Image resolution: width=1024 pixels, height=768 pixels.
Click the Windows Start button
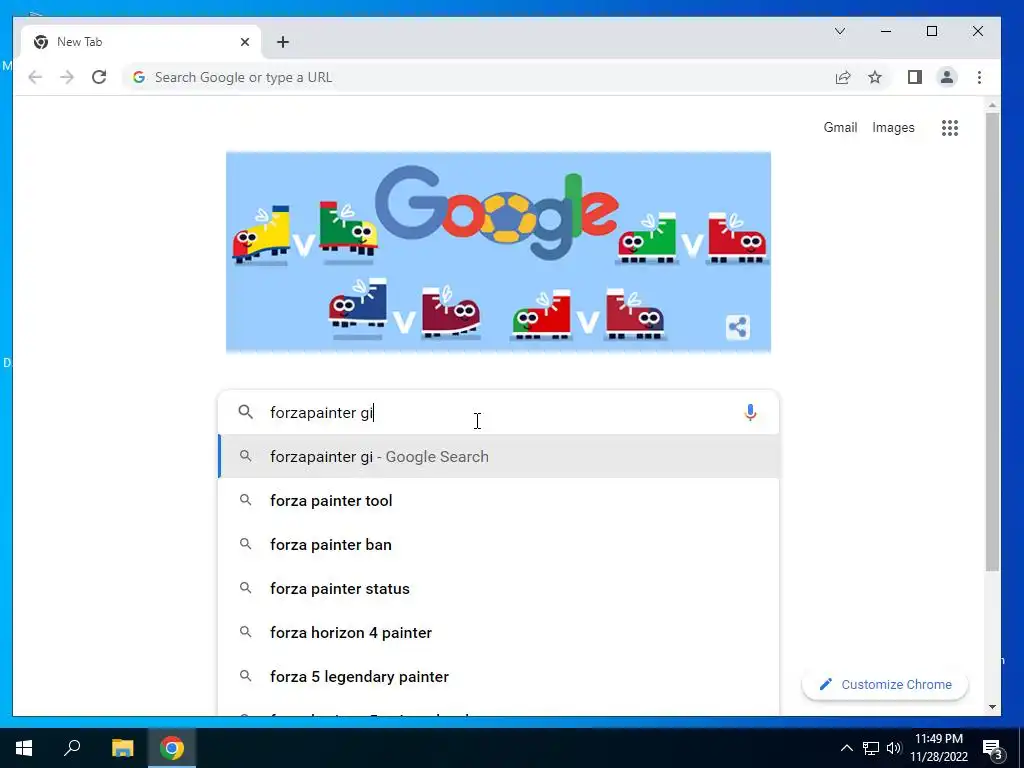coord(24,748)
